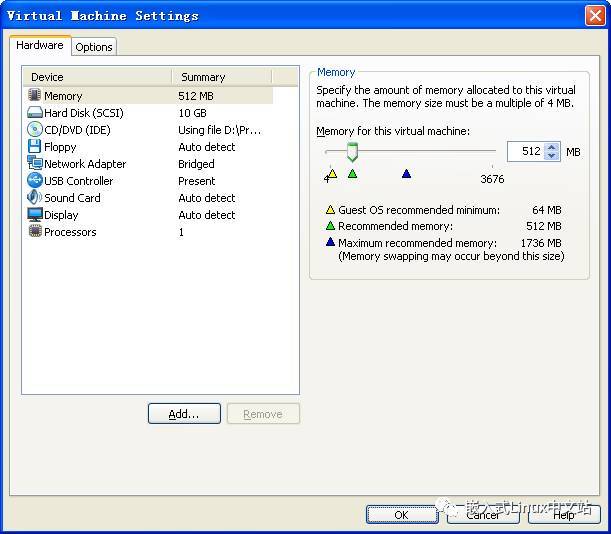Click green triangle in the Recommended memory legend
This screenshot has width=611, height=534.
tap(330, 226)
